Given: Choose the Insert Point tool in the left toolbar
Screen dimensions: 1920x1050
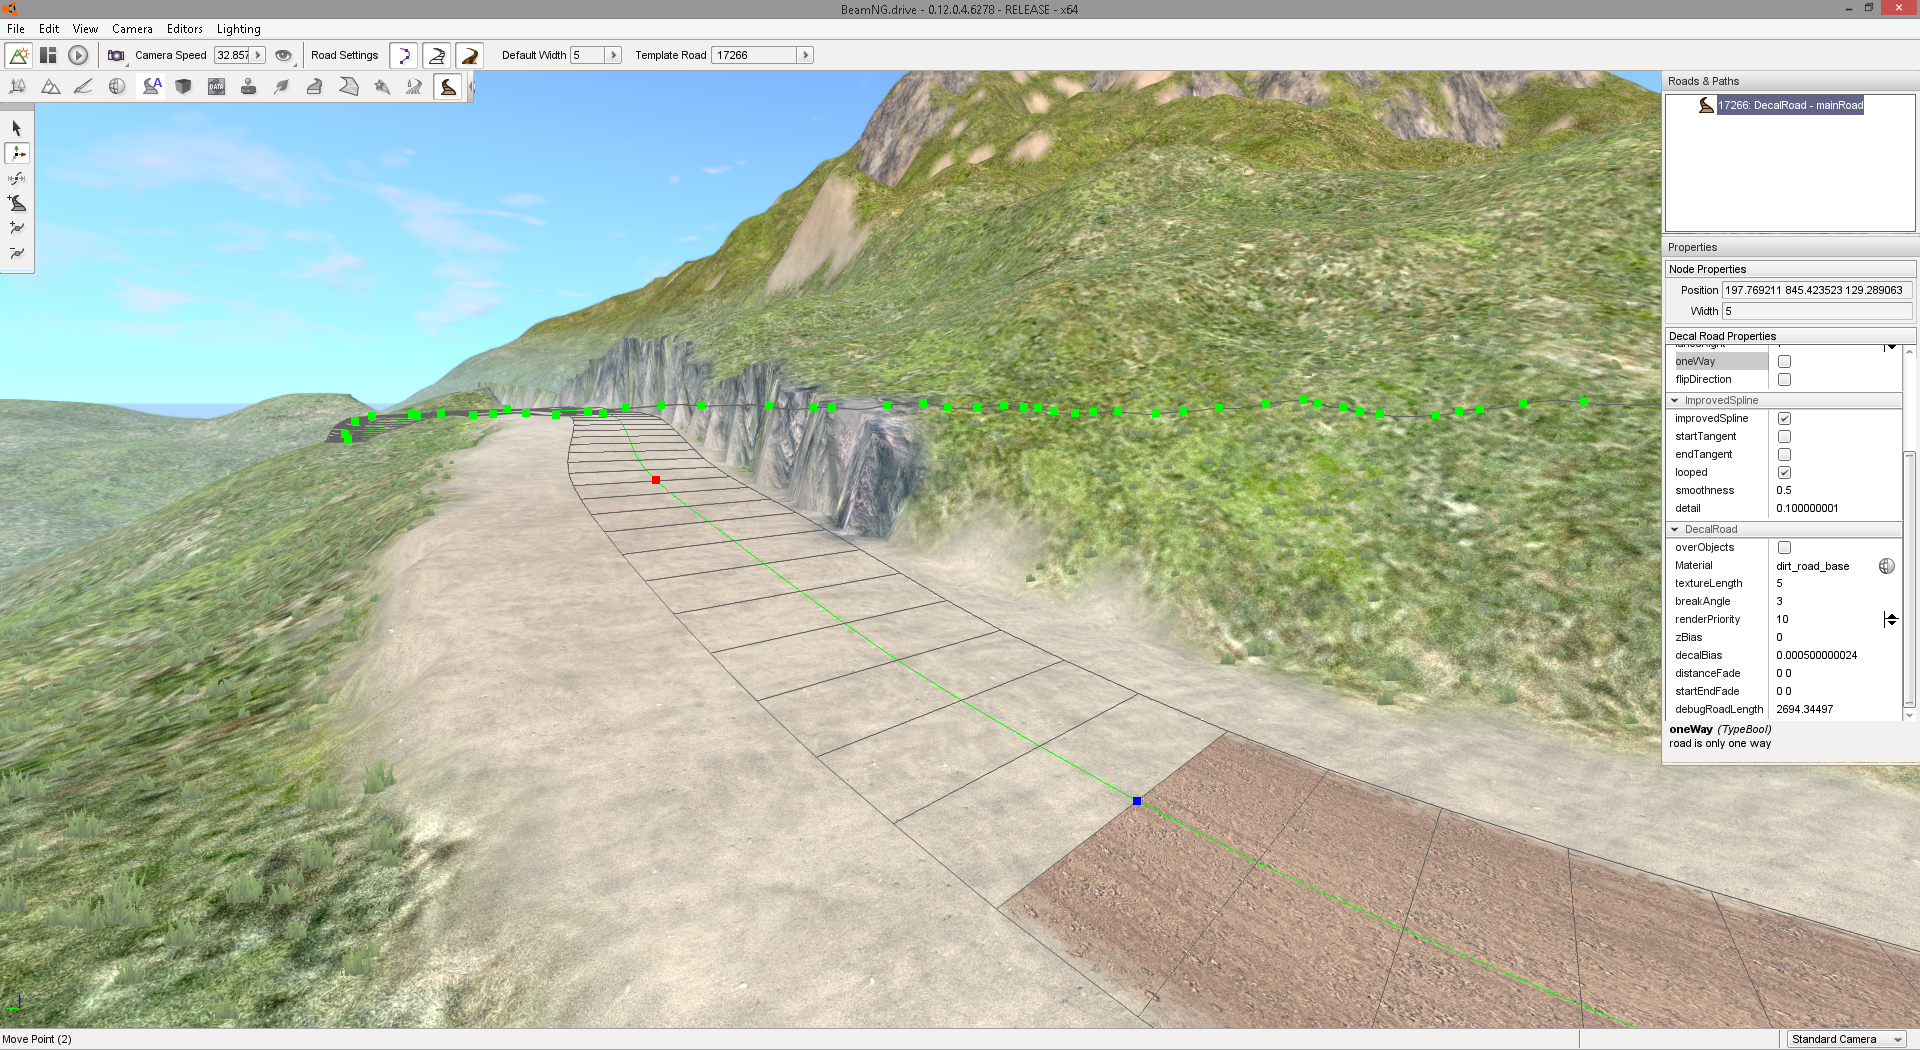Looking at the screenshot, I should coord(17,228).
